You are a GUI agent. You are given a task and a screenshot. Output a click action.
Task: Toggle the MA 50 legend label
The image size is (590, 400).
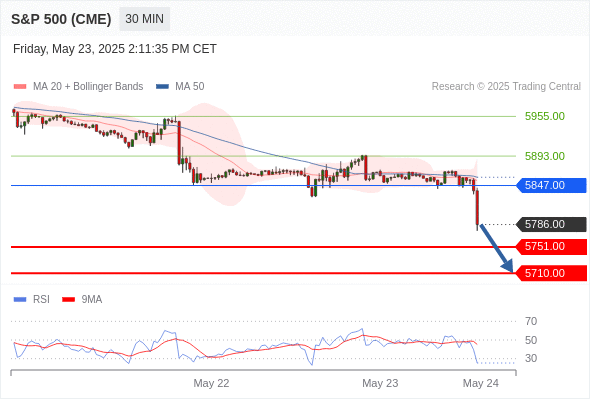(x=190, y=87)
